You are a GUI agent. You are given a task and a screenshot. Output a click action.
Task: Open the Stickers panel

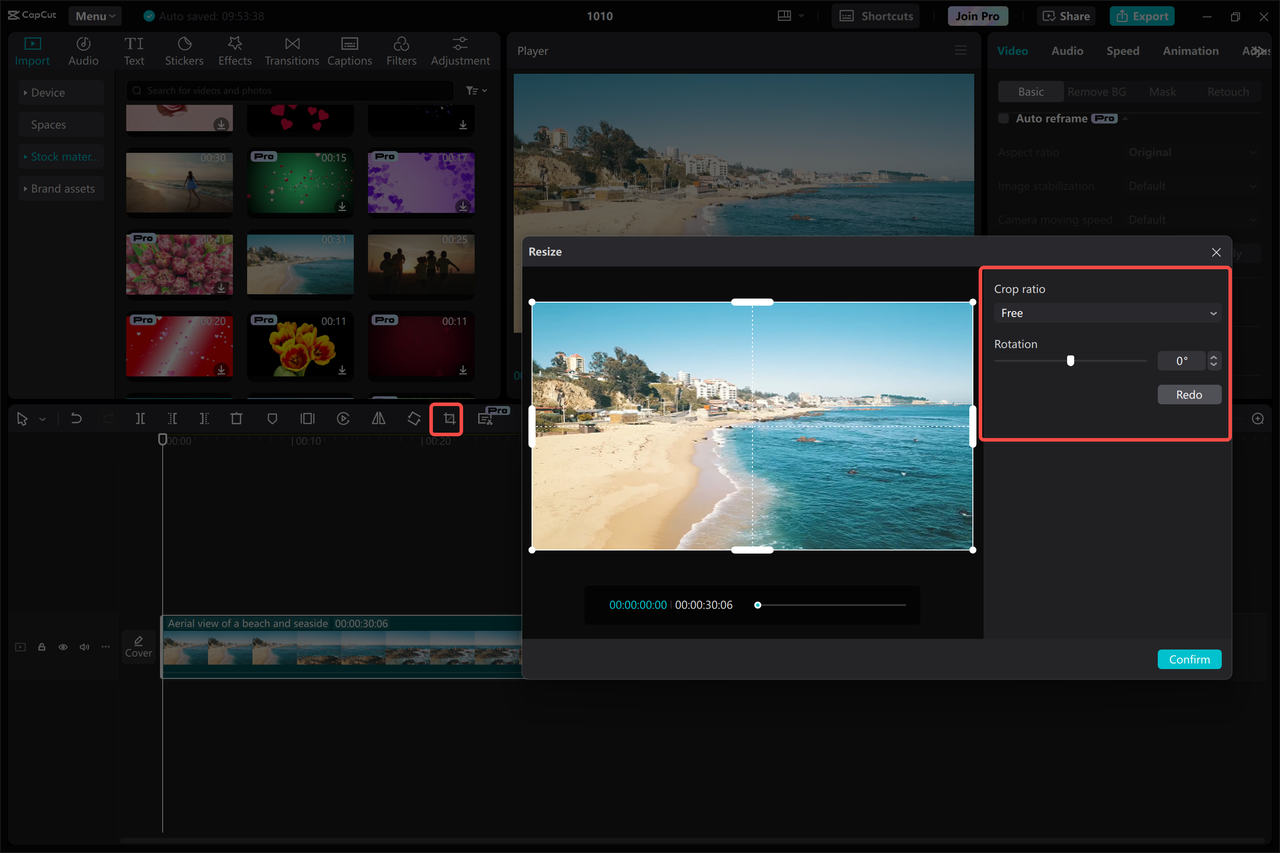tap(184, 50)
